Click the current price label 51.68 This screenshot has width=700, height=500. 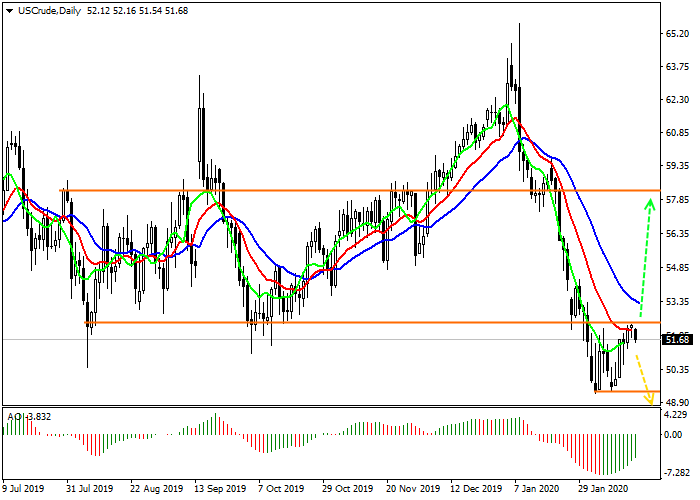[678, 340]
